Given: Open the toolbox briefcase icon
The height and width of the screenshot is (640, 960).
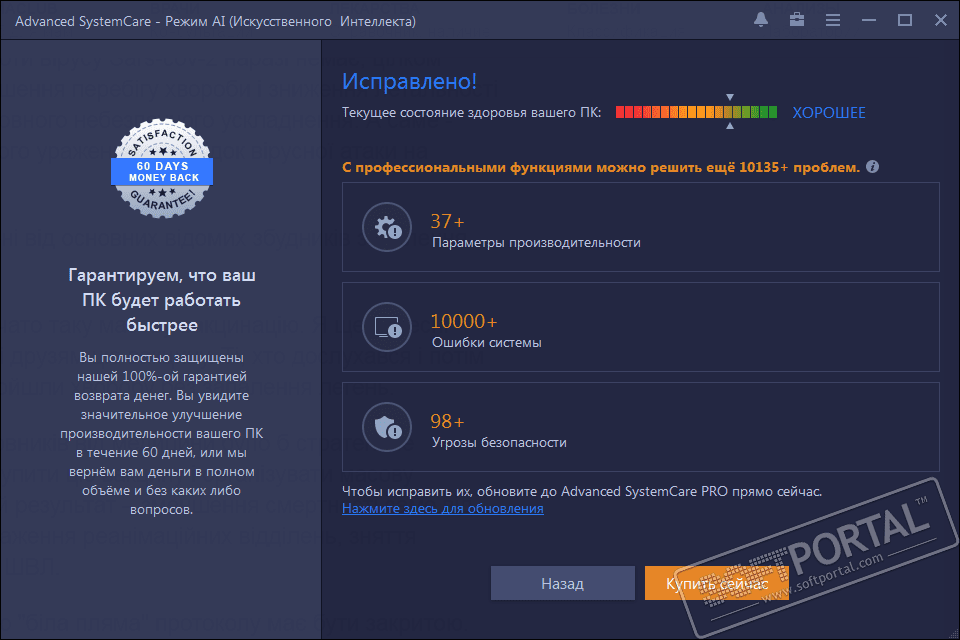Looking at the screenshot, I should pyautogui.click(x=797, y=20).
